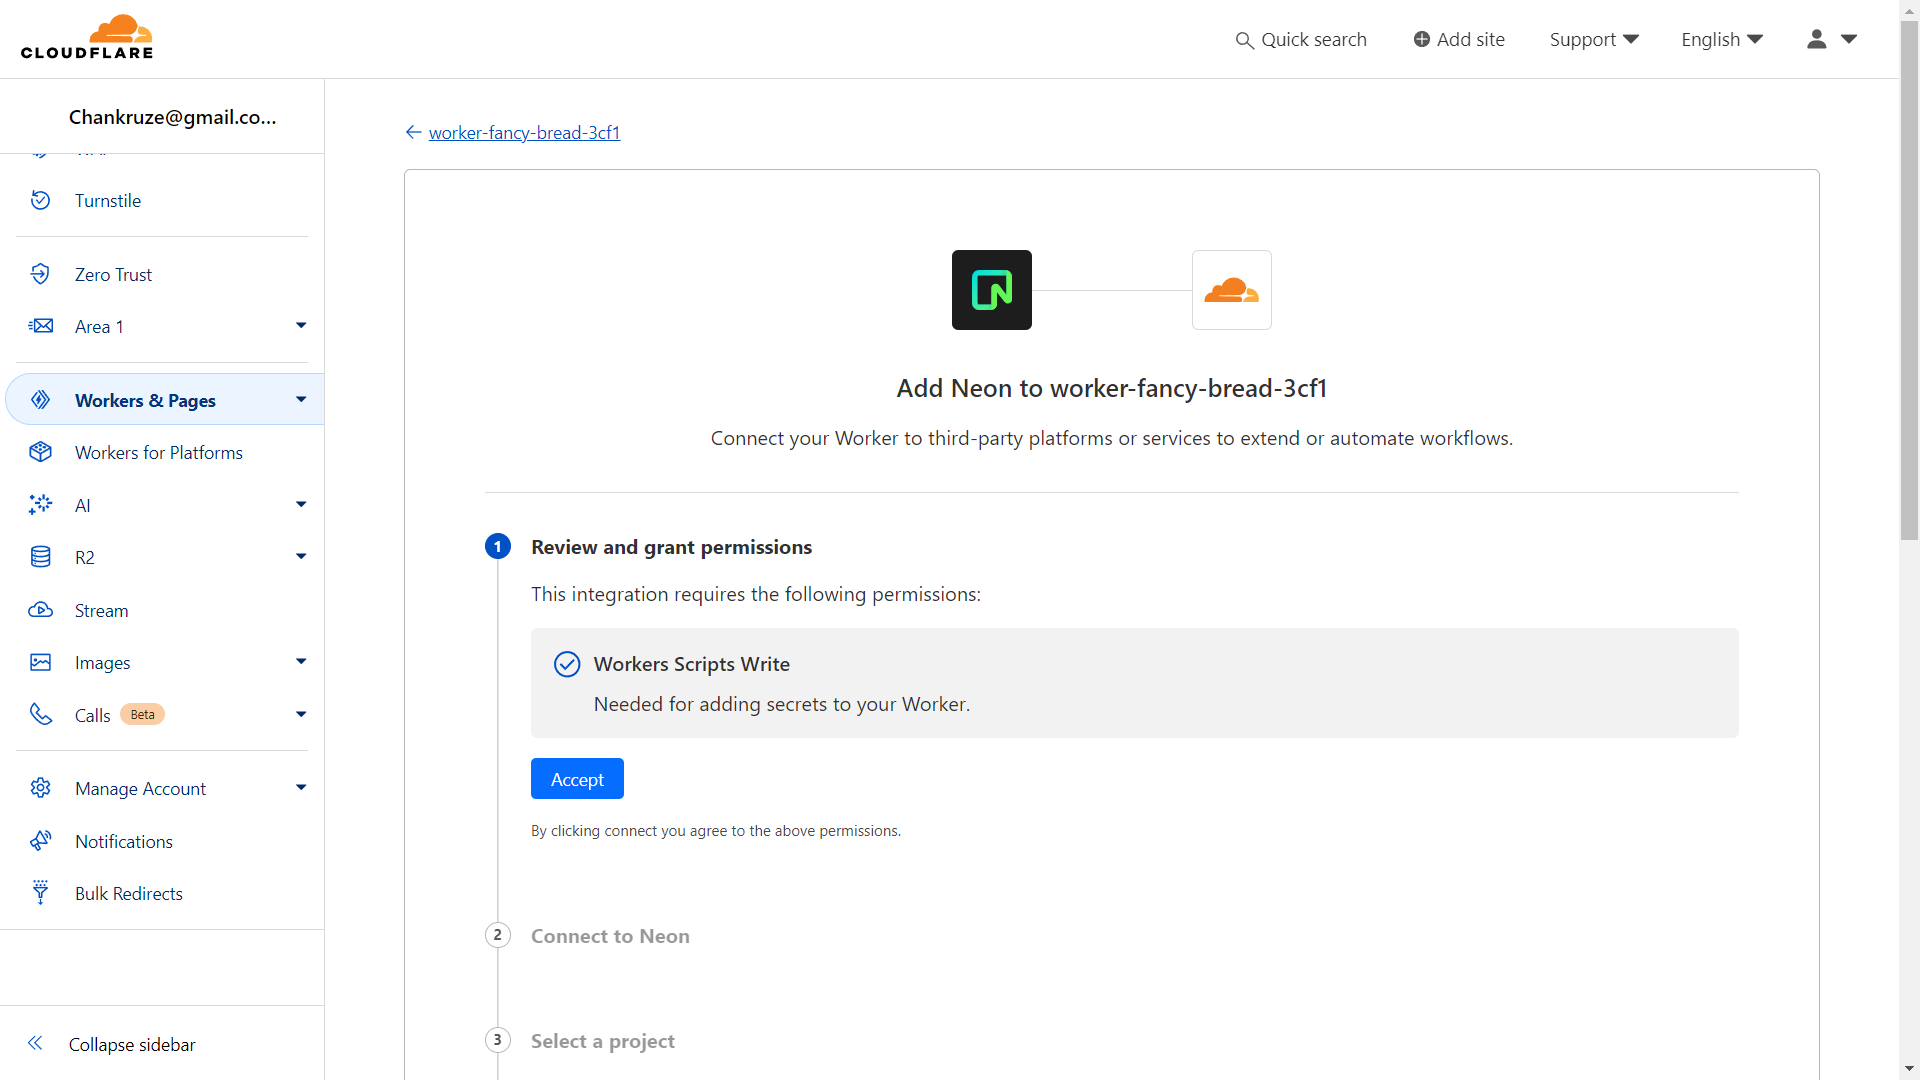Screen dimensions: 1920x1080
Task: Expand the R2 submenu arrow
Action: coord(301,557)
